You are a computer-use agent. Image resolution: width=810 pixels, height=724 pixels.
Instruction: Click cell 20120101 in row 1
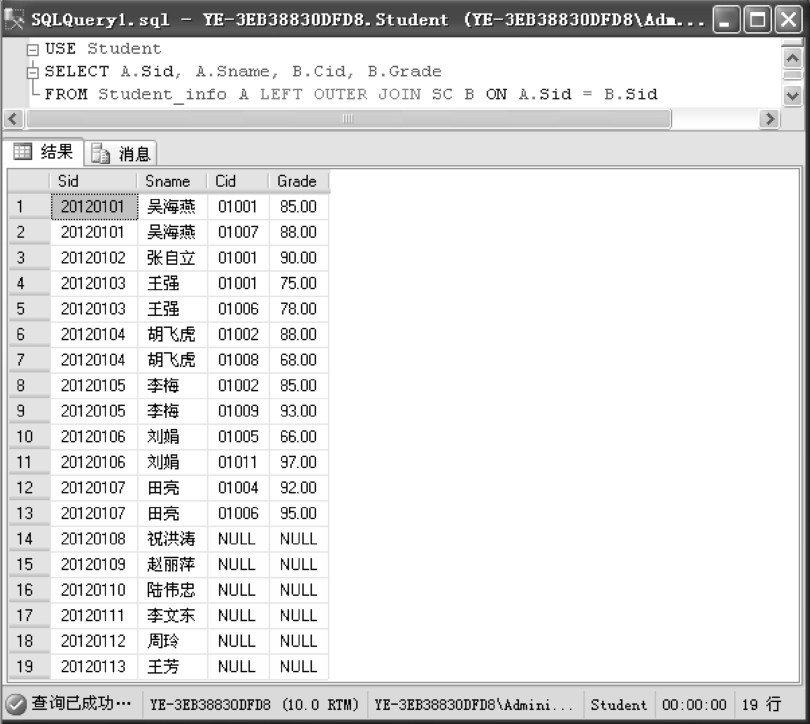94,207
